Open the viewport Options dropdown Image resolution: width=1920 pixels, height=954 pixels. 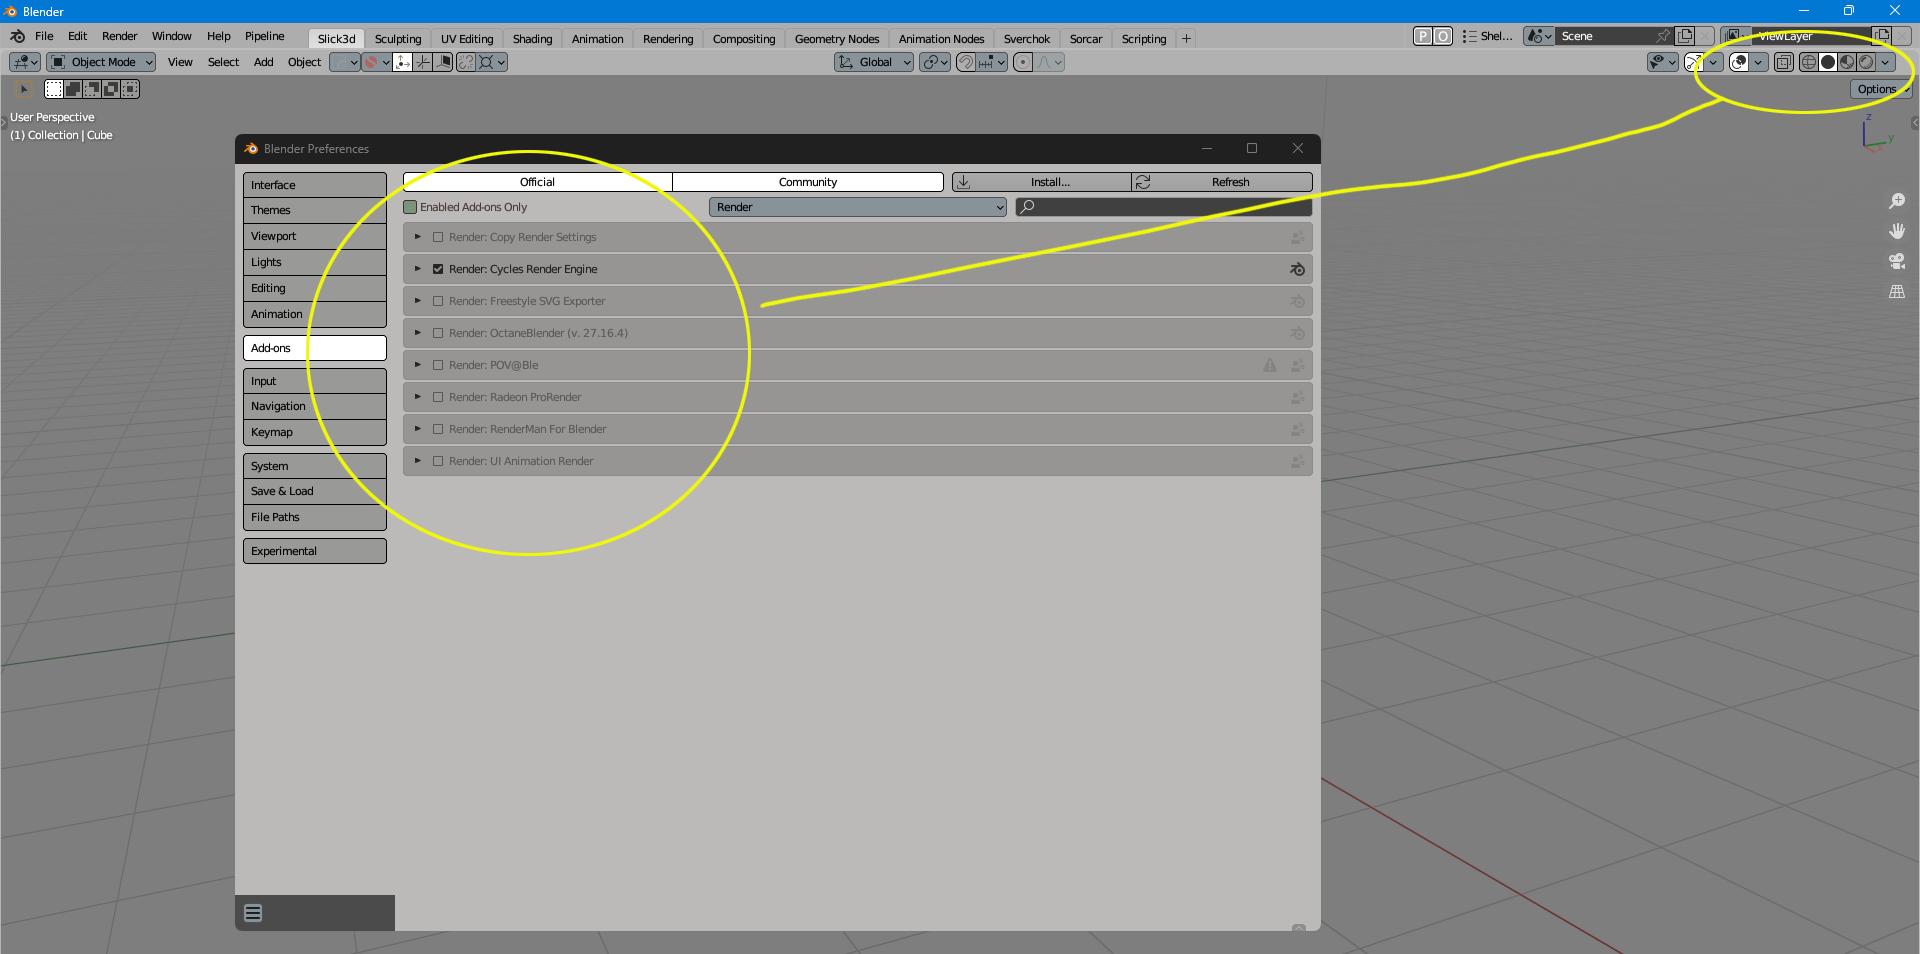pyautogui.click(x=1881, y=89)
